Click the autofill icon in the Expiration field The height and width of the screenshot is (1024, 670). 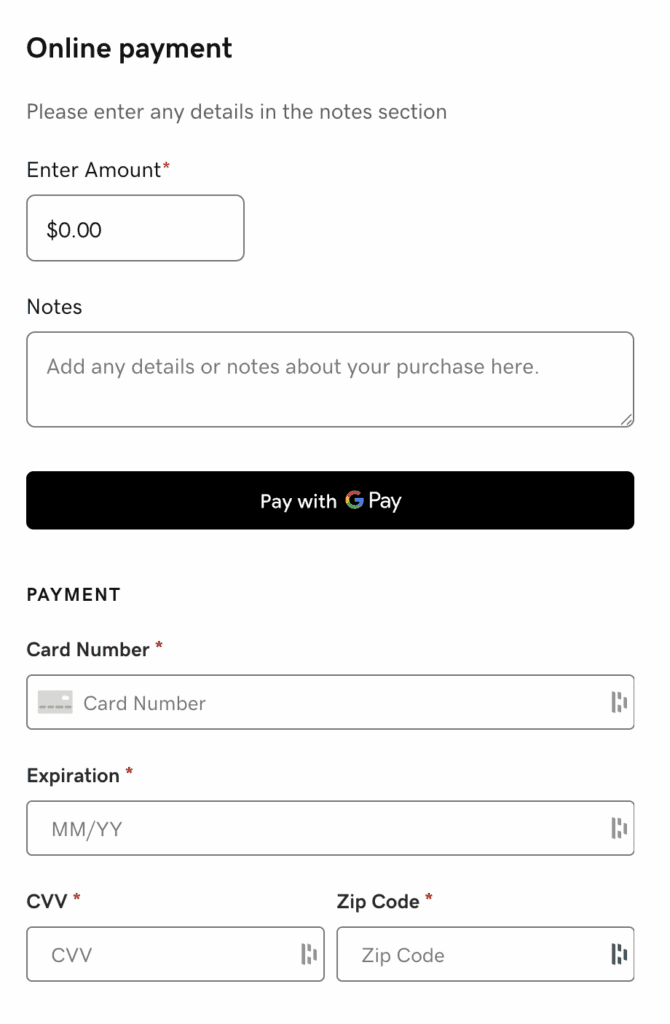point(617,828)
